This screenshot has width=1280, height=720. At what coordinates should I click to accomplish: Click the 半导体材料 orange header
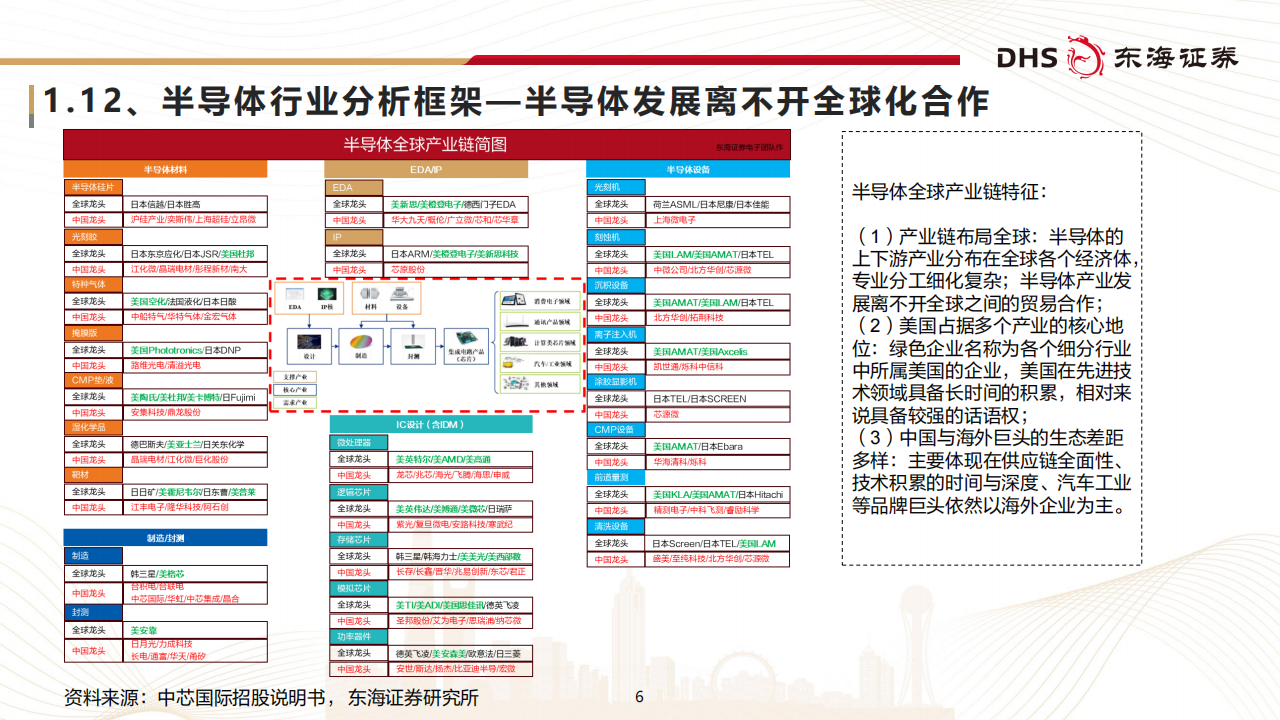coord(165,170)
